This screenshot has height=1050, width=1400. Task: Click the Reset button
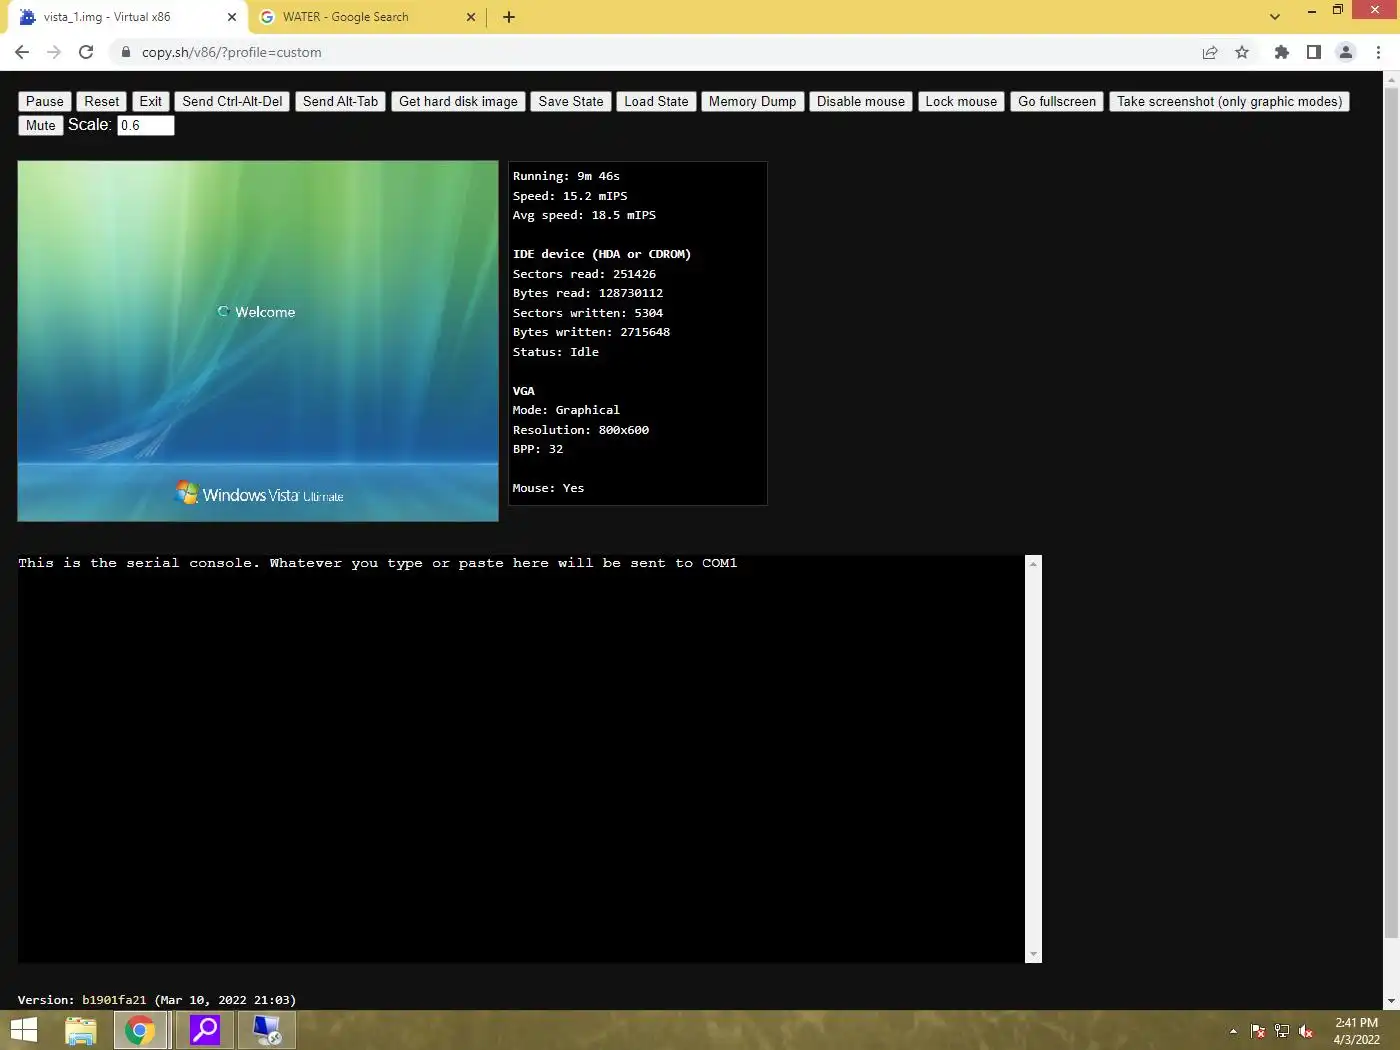tap(102, 101)
